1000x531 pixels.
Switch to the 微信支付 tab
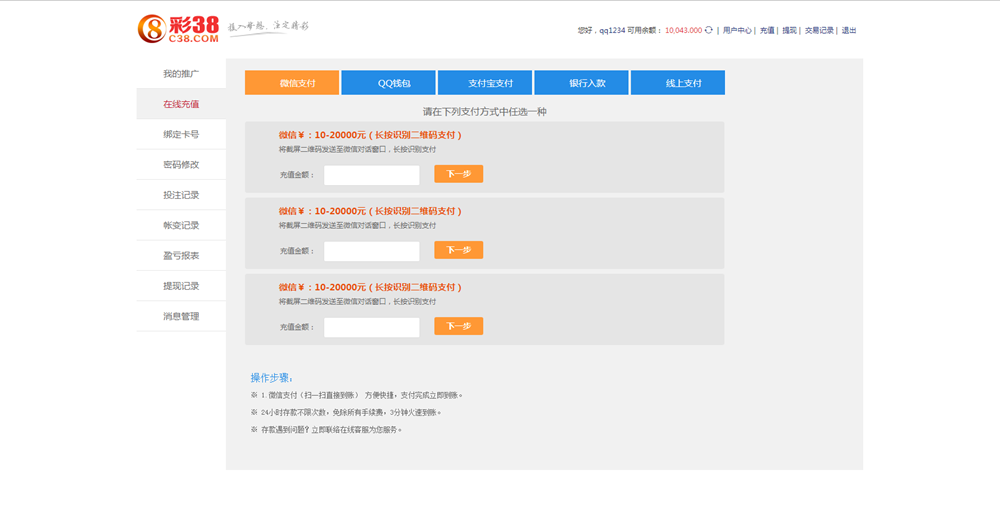pos(292,83)
